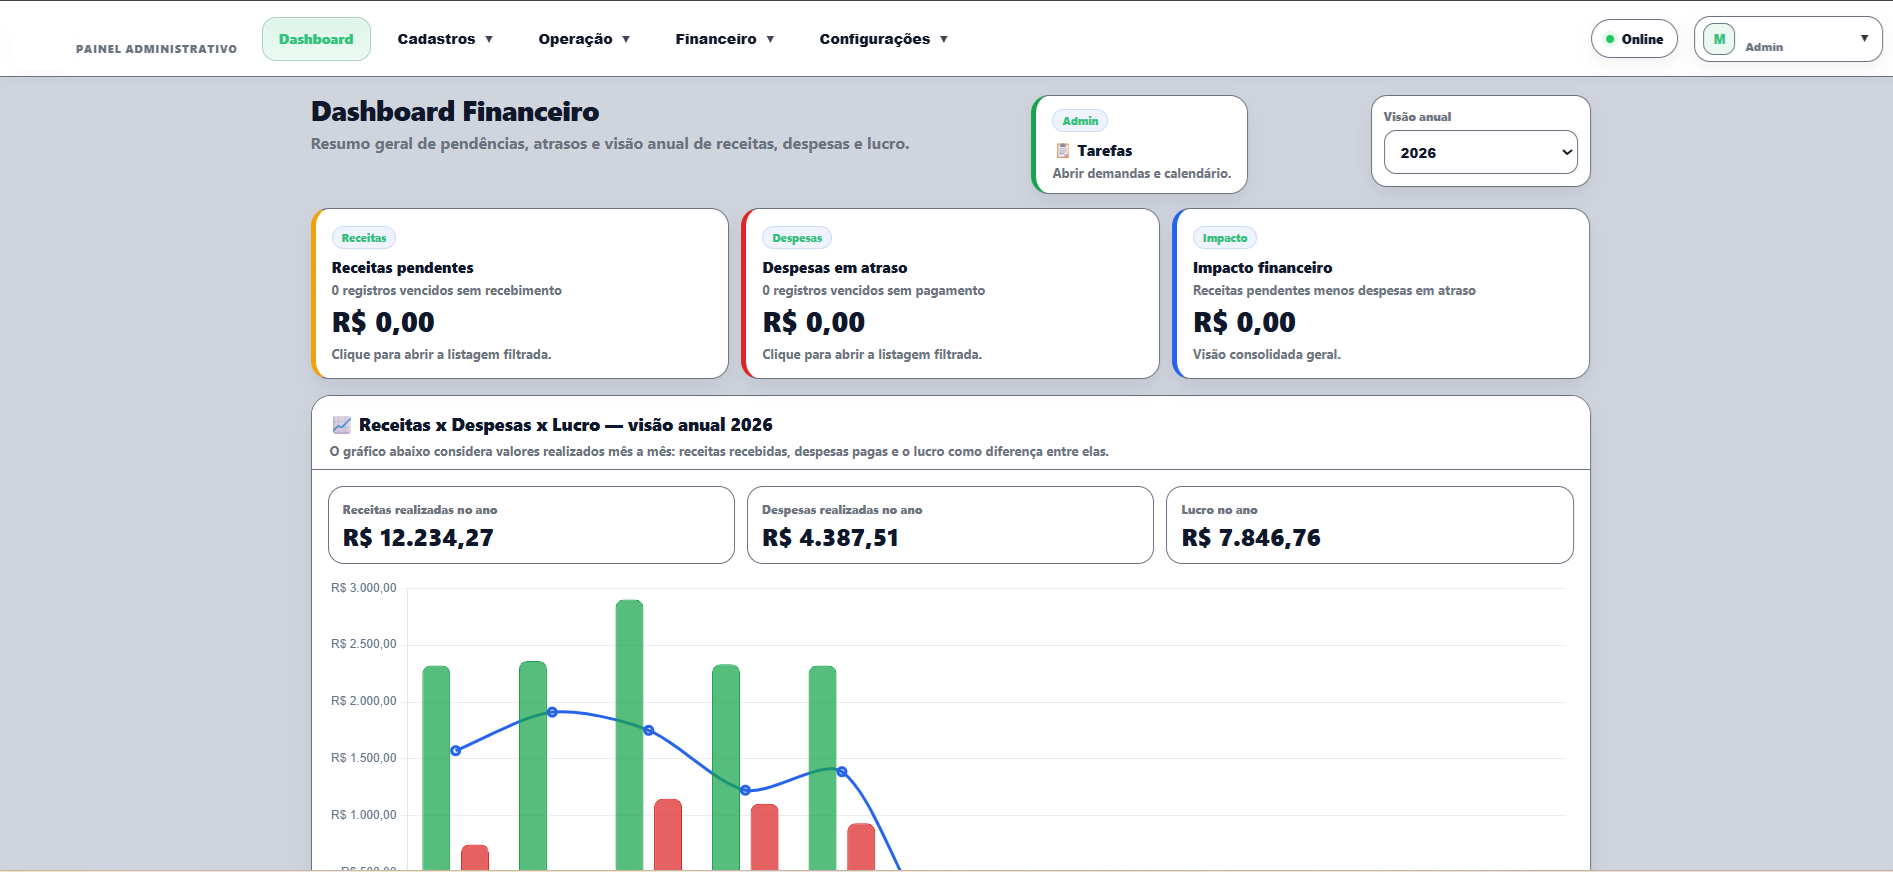Open the Dashboard tab

[316, 39]
